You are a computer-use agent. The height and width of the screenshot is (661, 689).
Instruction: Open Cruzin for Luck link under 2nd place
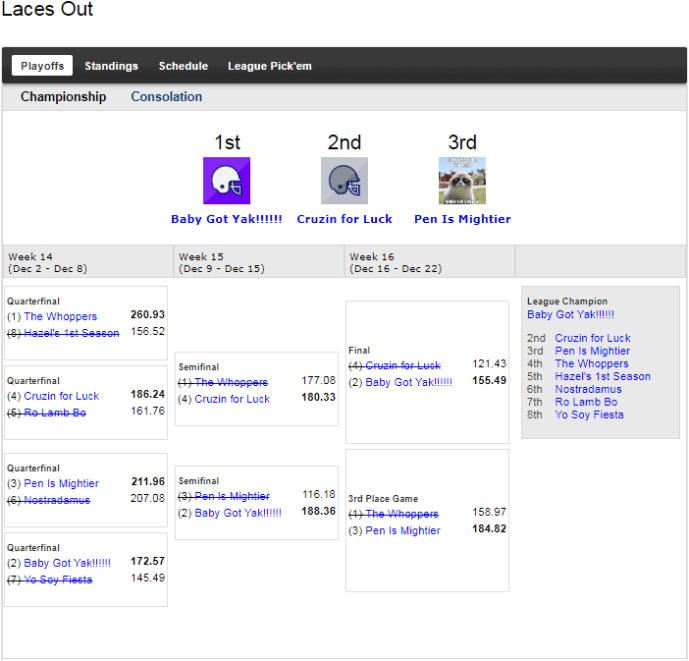coord(344,219)
